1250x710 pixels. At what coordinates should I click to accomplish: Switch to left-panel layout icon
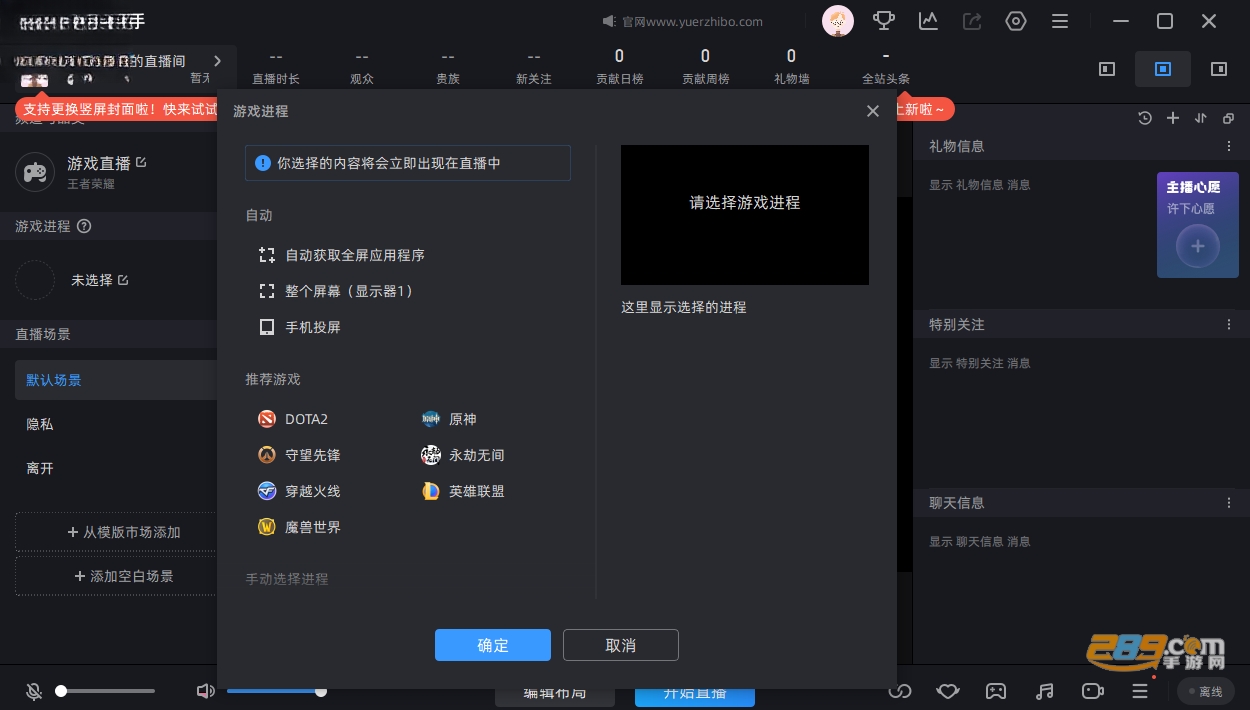1107,69
